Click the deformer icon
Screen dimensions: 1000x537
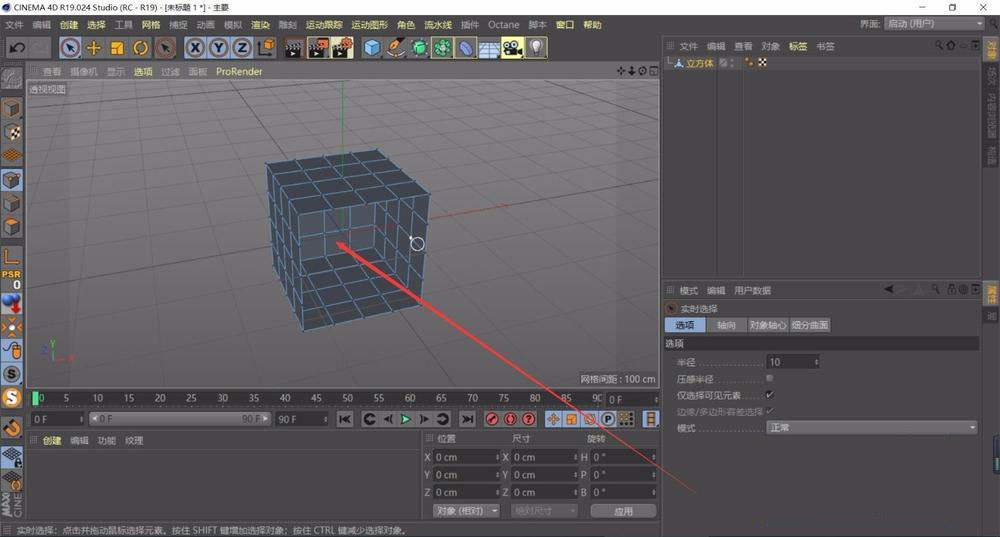pos(466,48)
